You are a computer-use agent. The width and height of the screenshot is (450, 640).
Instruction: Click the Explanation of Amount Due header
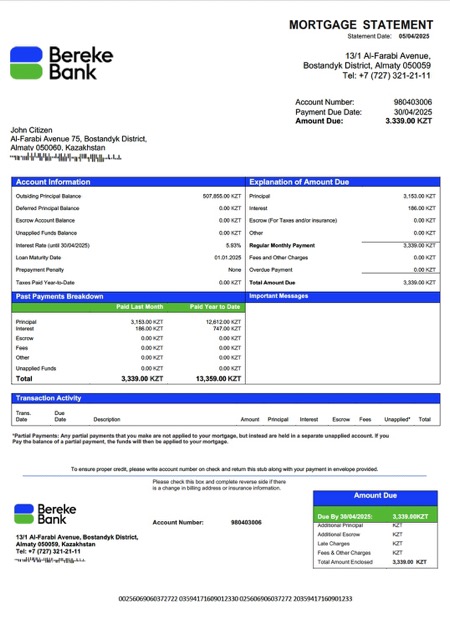click(343, 182)
